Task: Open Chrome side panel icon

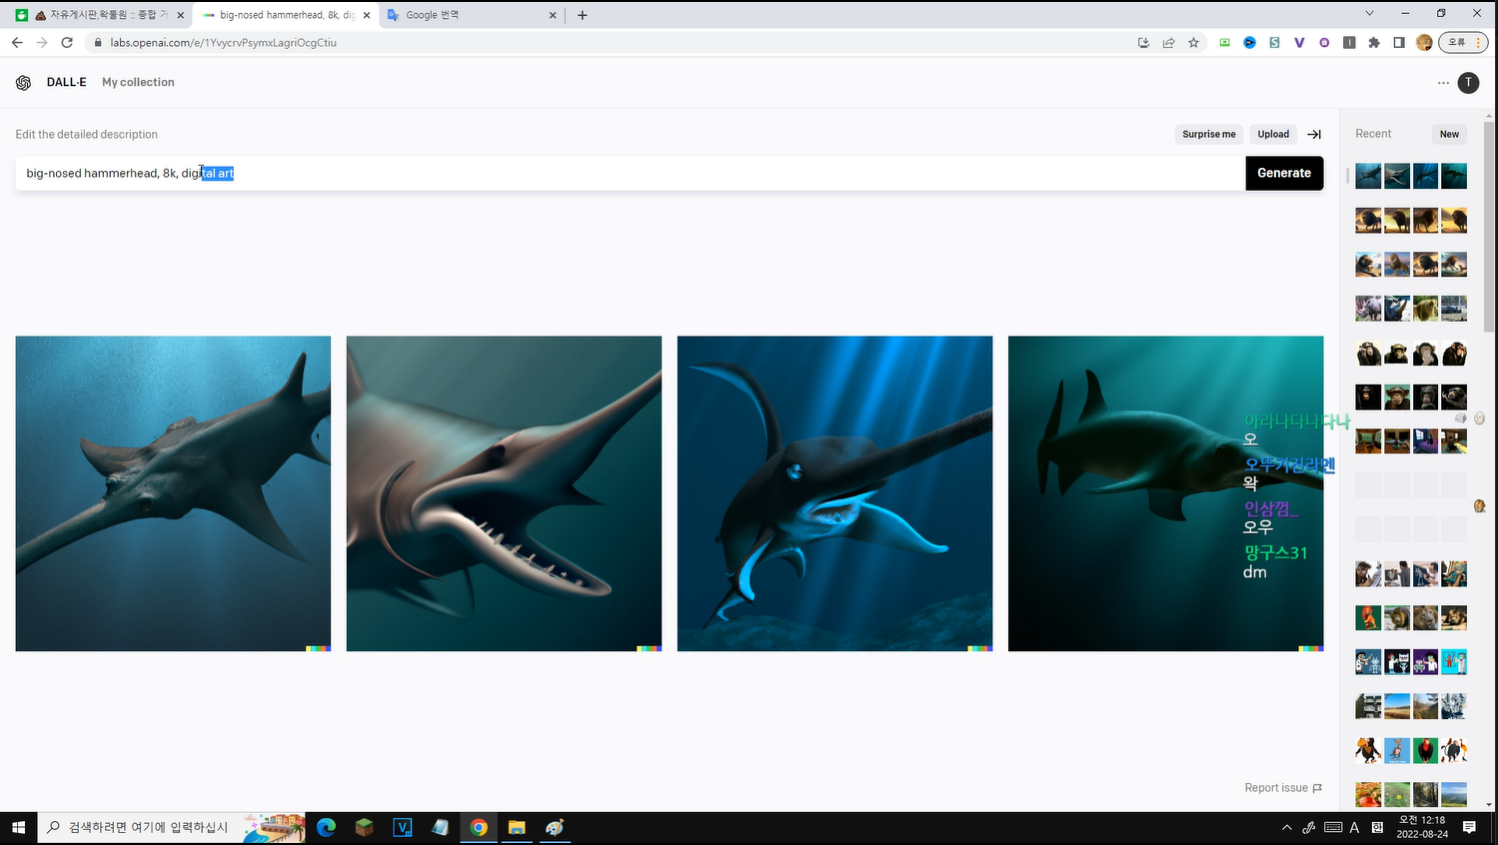Action: coord(1399,43)
